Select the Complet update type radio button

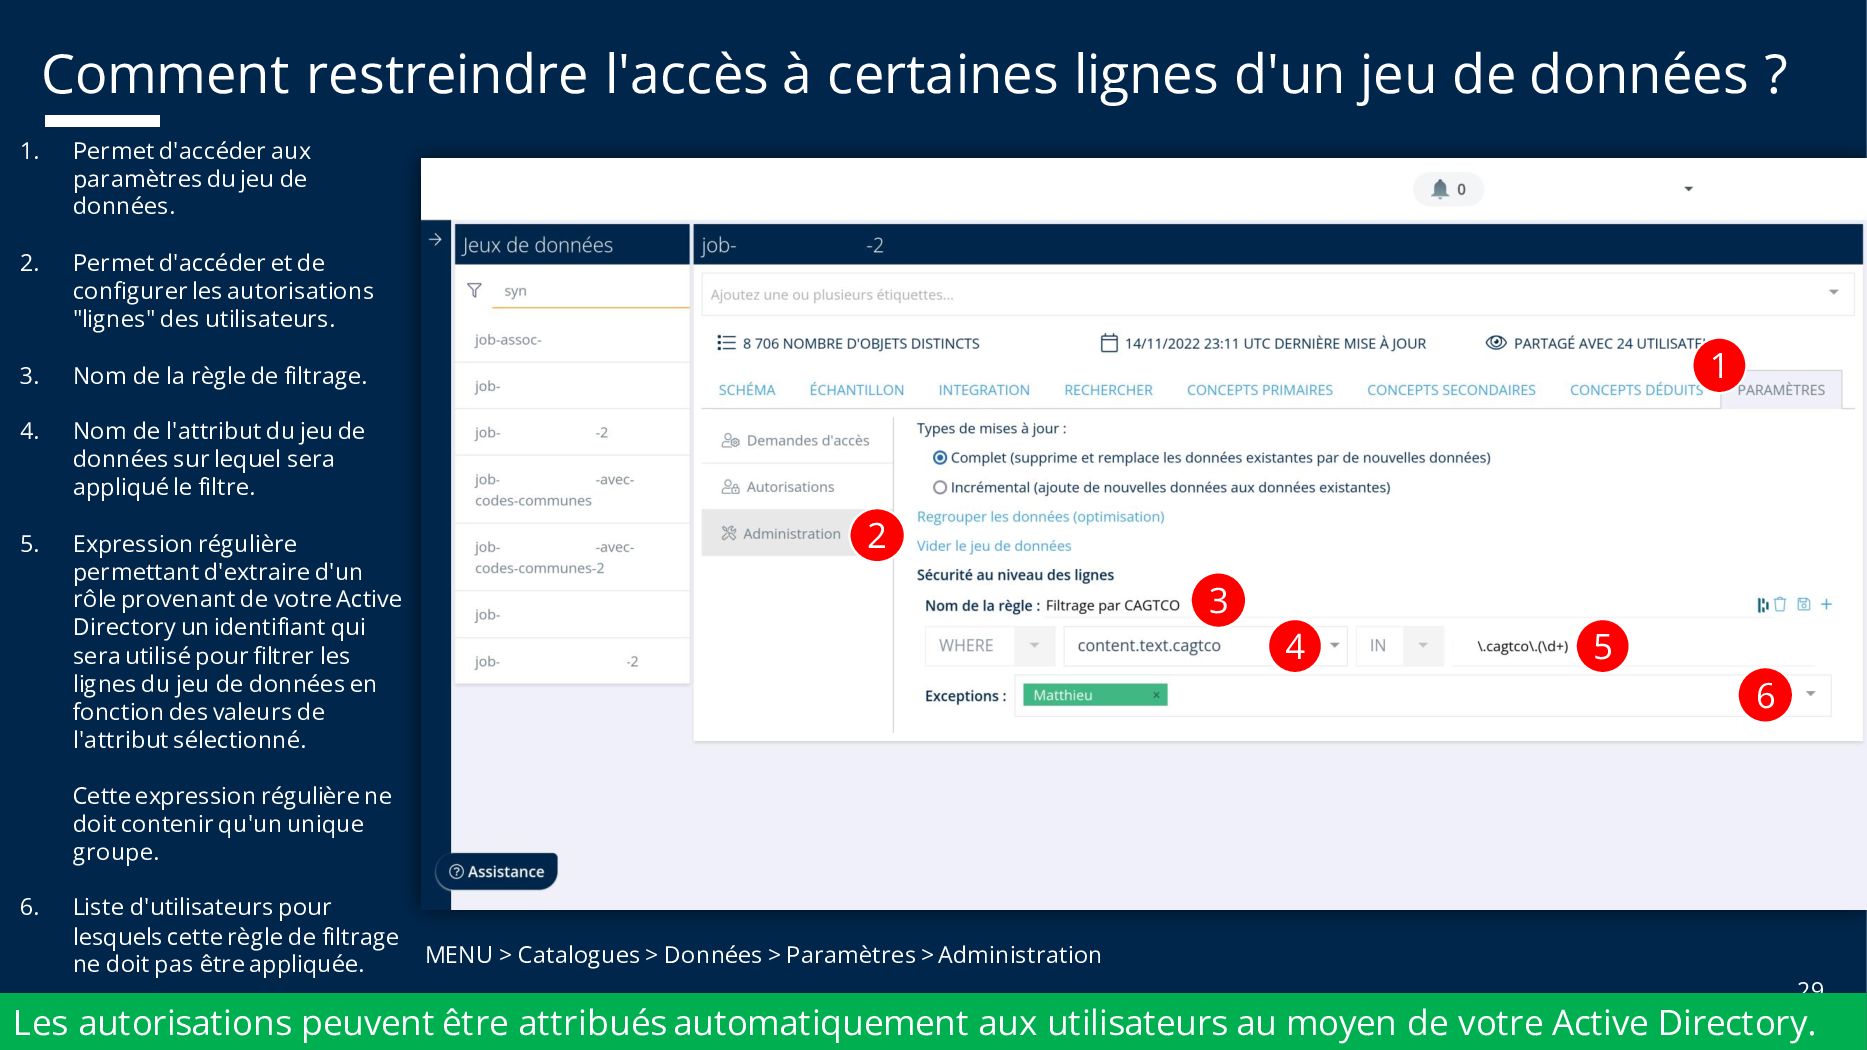(x=939, y=458)
